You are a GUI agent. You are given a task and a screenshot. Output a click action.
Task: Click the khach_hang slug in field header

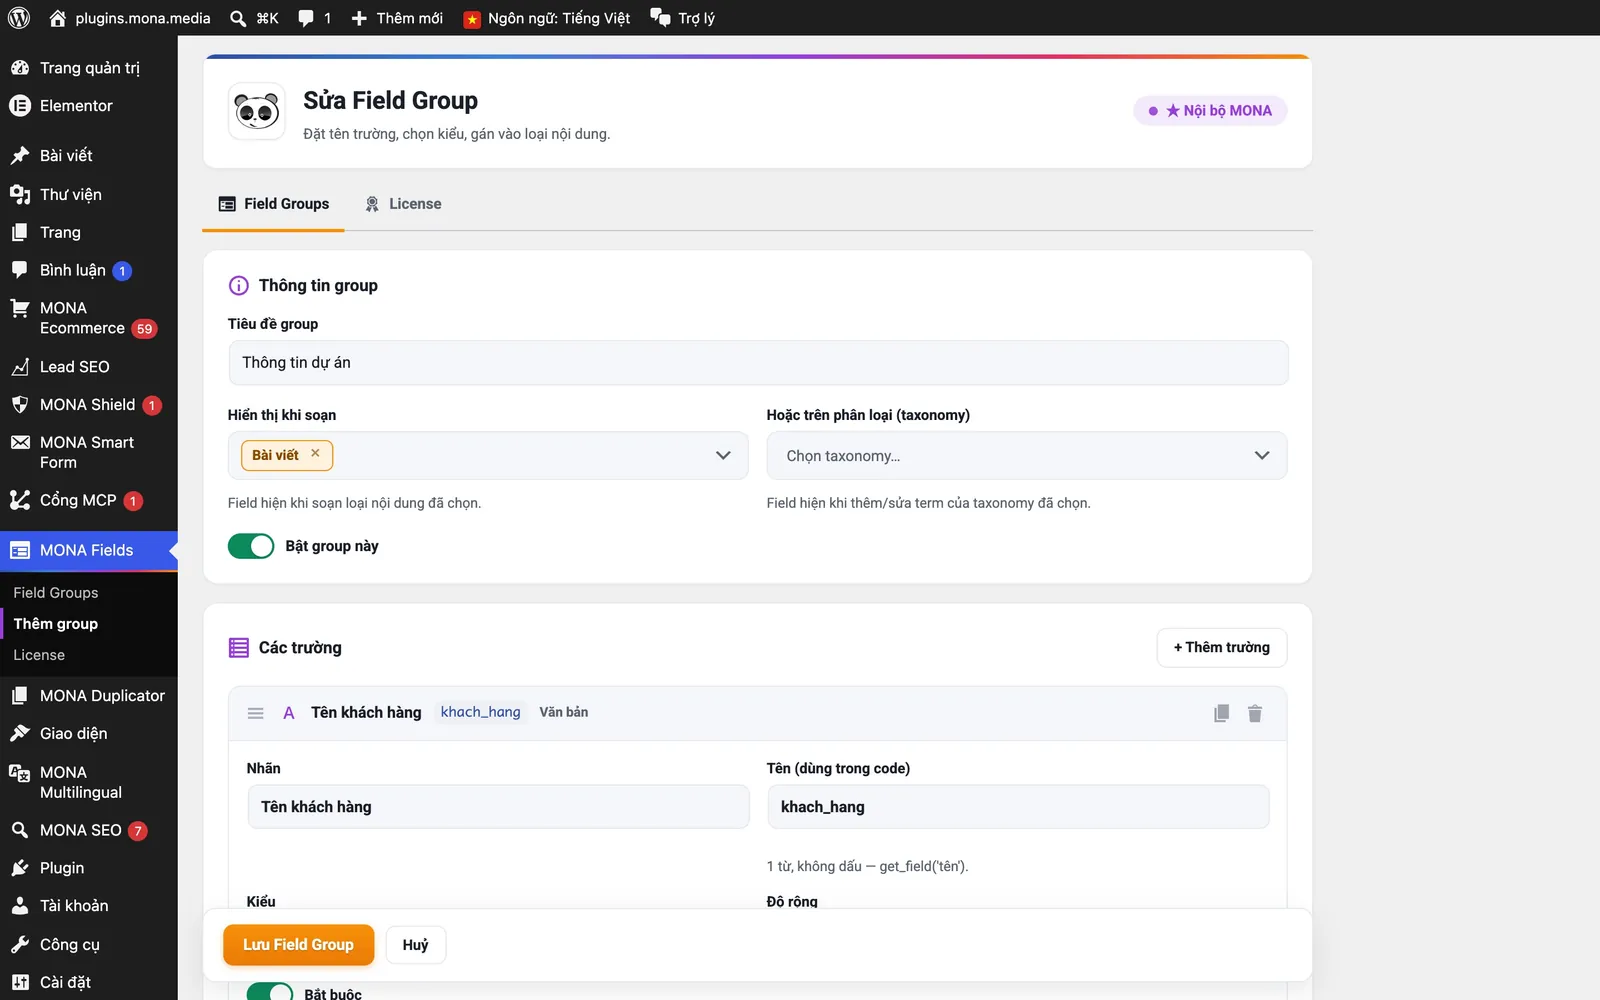click(x=480, y=712)
